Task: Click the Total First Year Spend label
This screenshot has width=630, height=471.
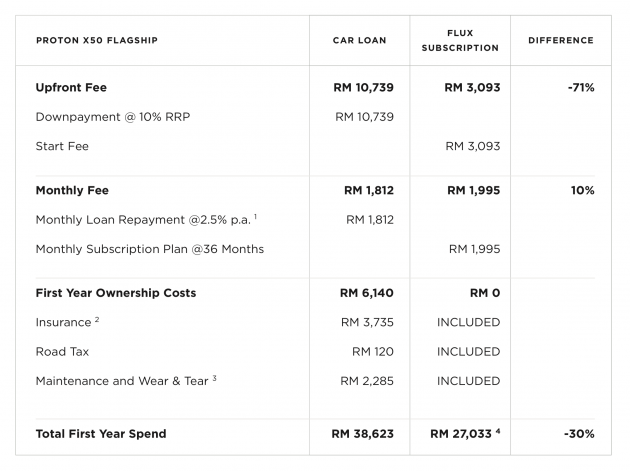Action: [x=101, y=434]
